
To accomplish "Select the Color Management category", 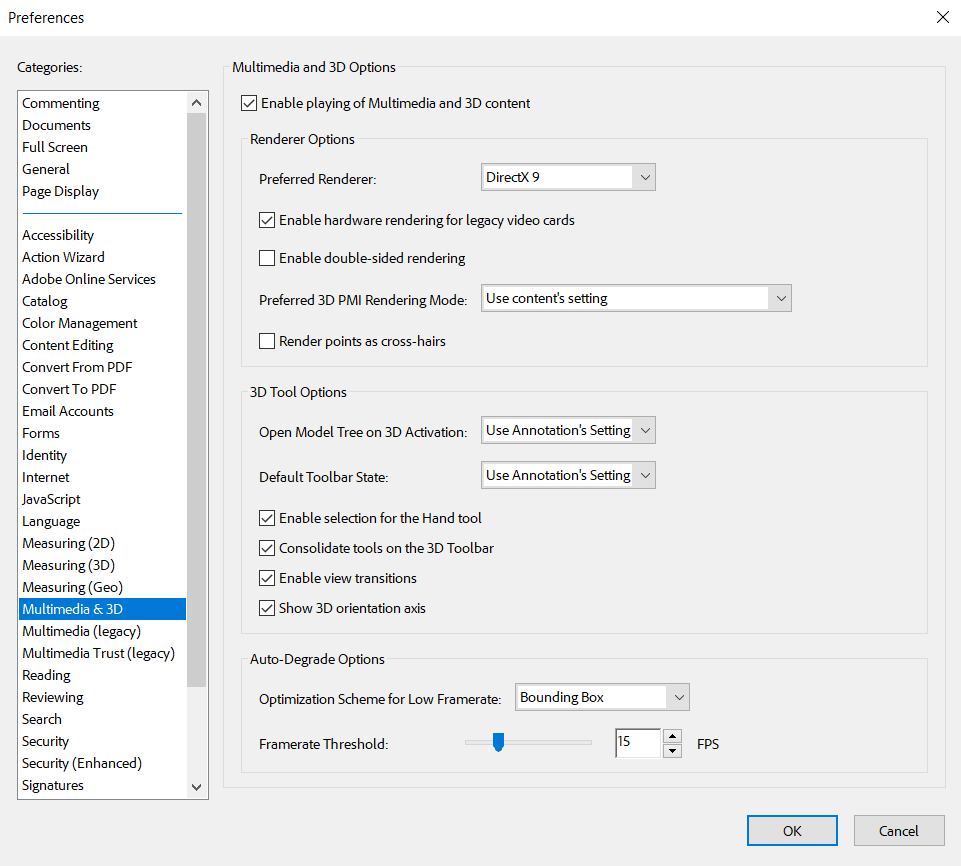I will point(79,323).
